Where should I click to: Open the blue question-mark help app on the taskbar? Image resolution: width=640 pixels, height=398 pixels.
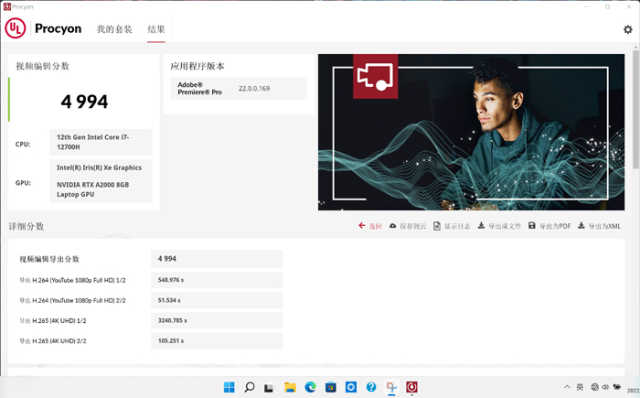click(371, 387)
